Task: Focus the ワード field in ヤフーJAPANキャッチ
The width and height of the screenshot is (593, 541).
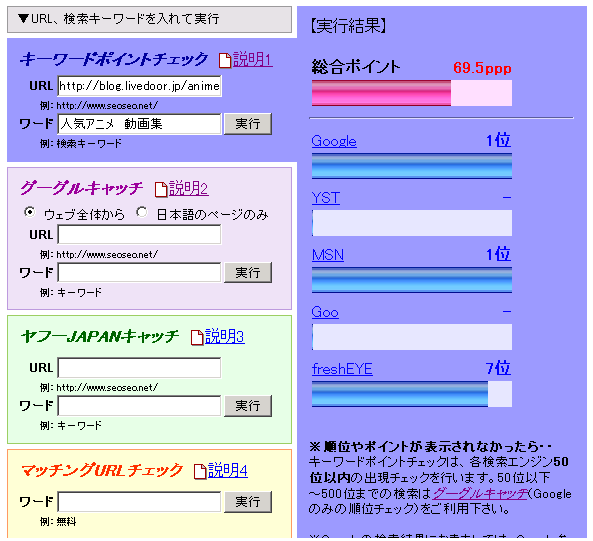Action: click(139, 406)
